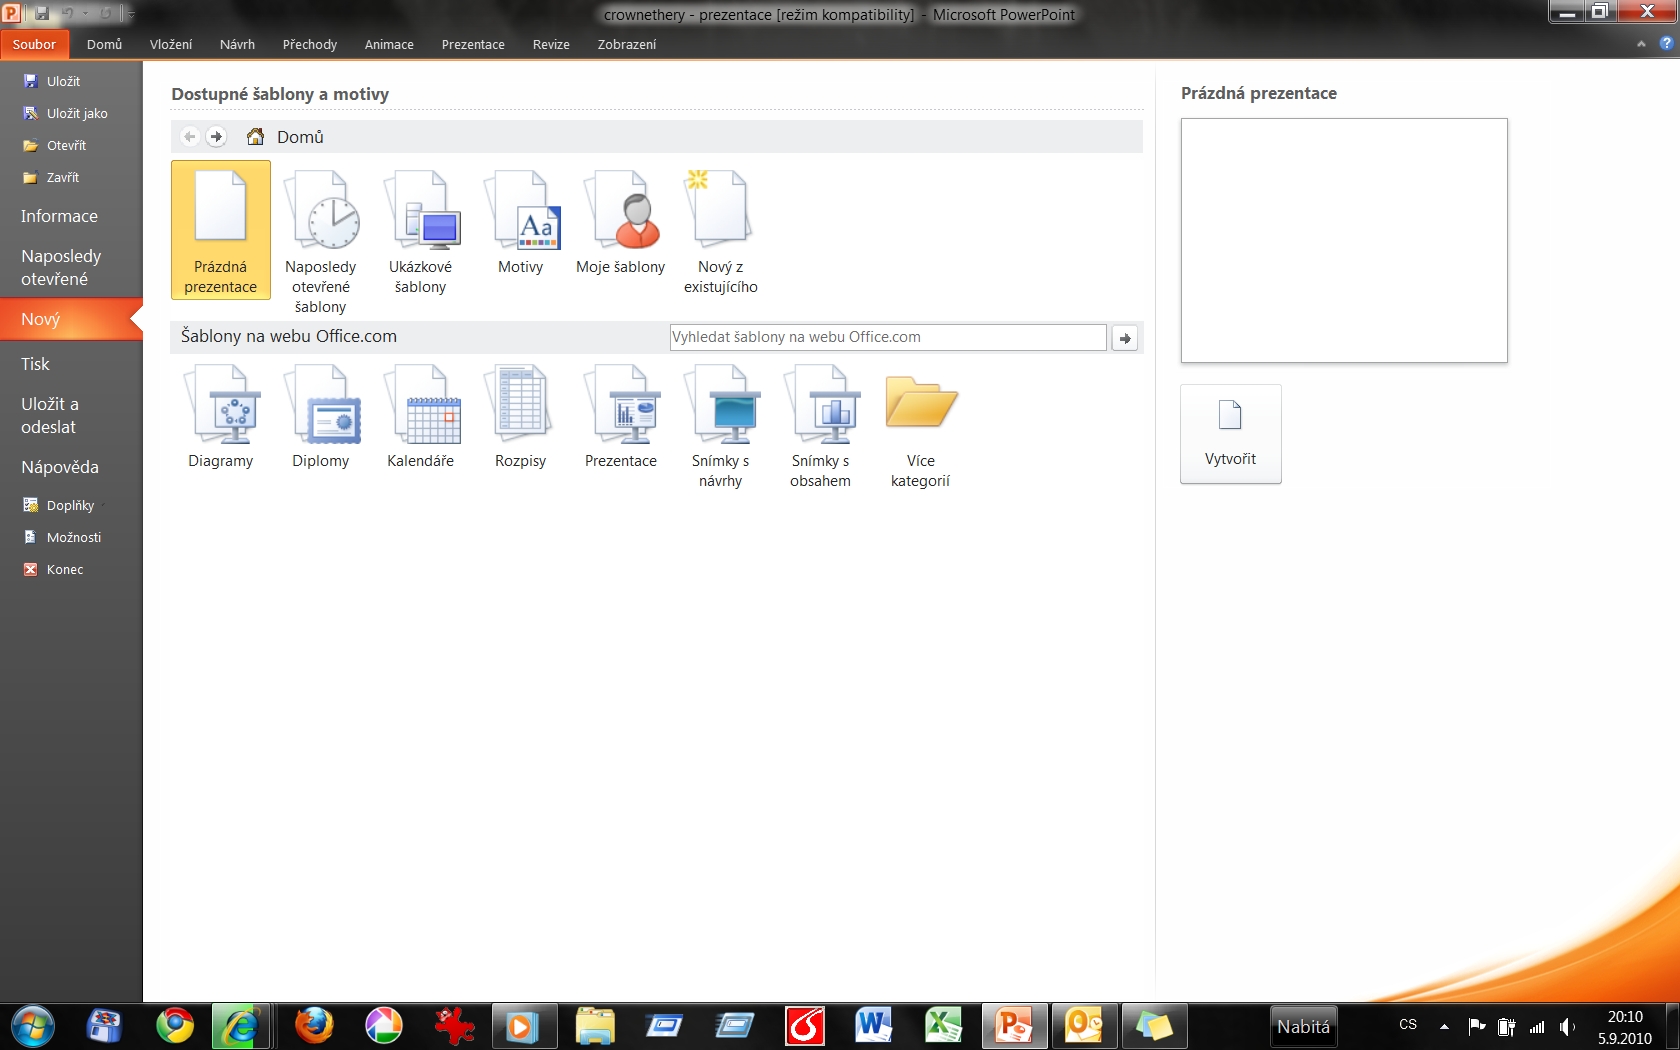This screenshot has height=1050, width=1680.
Task: Click the blank presentation preview thumbnail
Action: (x=1344, y=240)
